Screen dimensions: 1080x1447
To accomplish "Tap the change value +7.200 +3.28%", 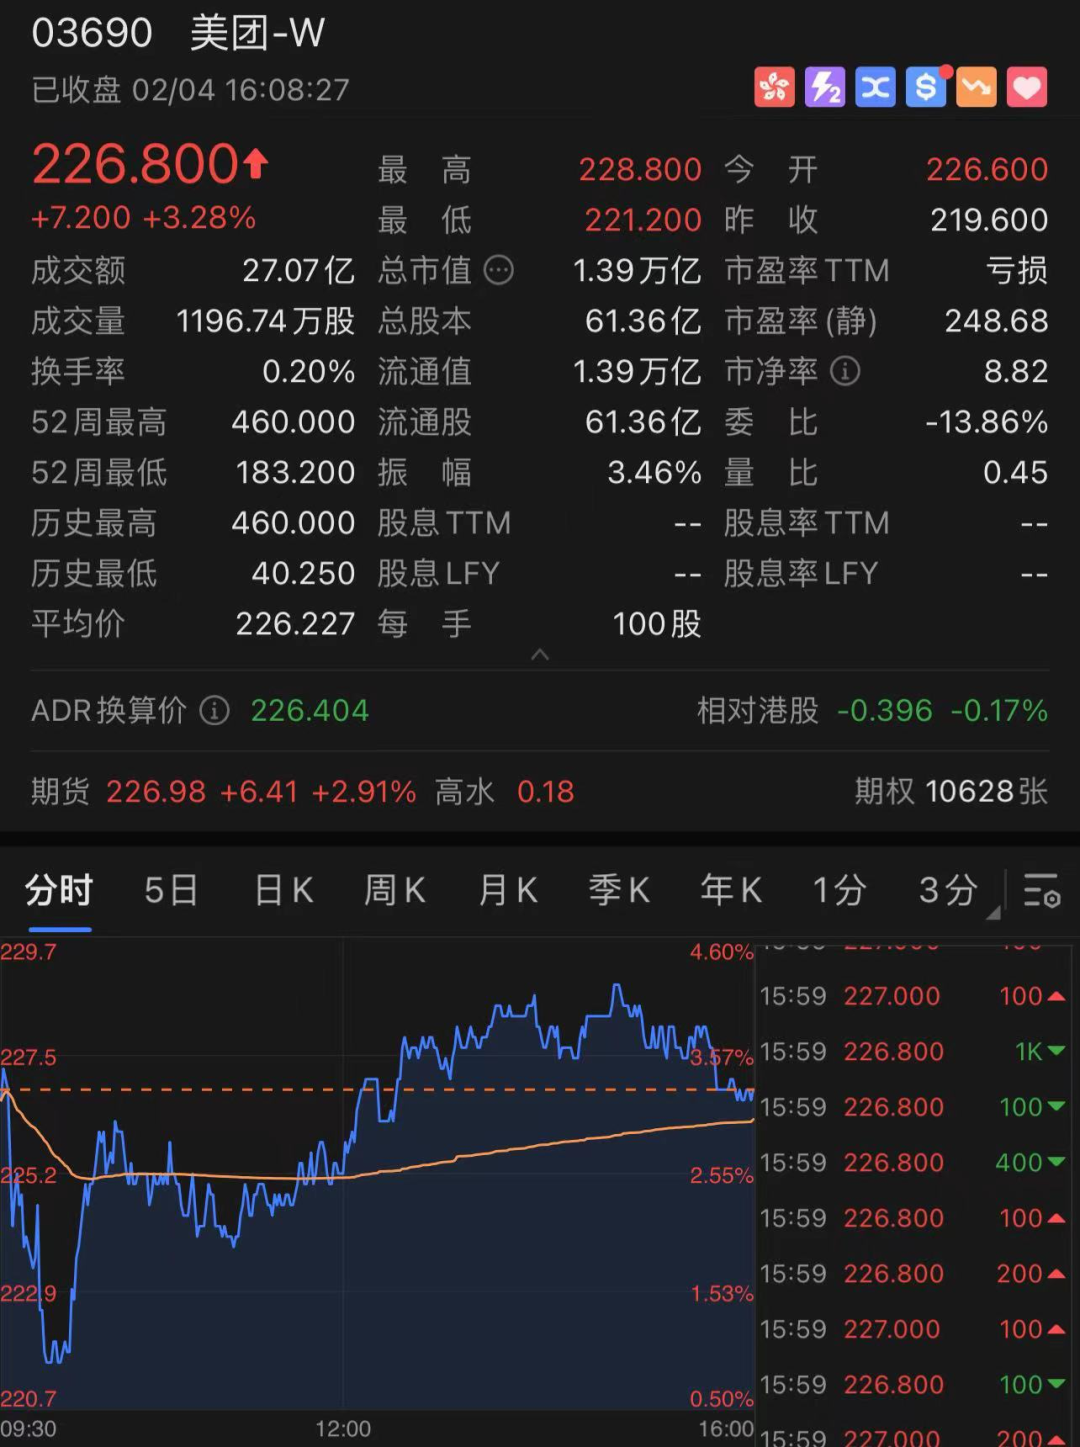I will [x=144, y=217].
